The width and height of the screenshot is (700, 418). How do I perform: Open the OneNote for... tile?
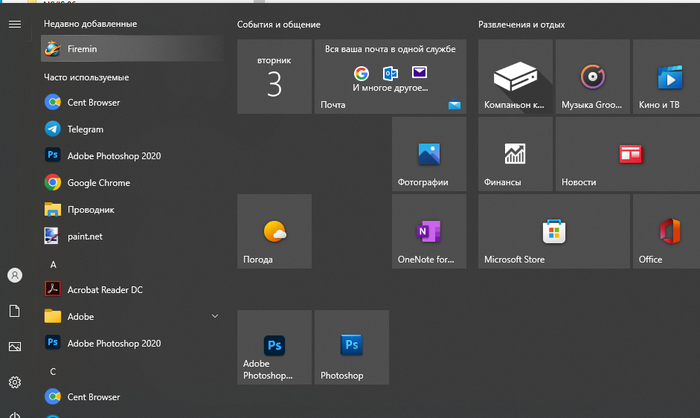pyautogui.click(x=429, y=231)
